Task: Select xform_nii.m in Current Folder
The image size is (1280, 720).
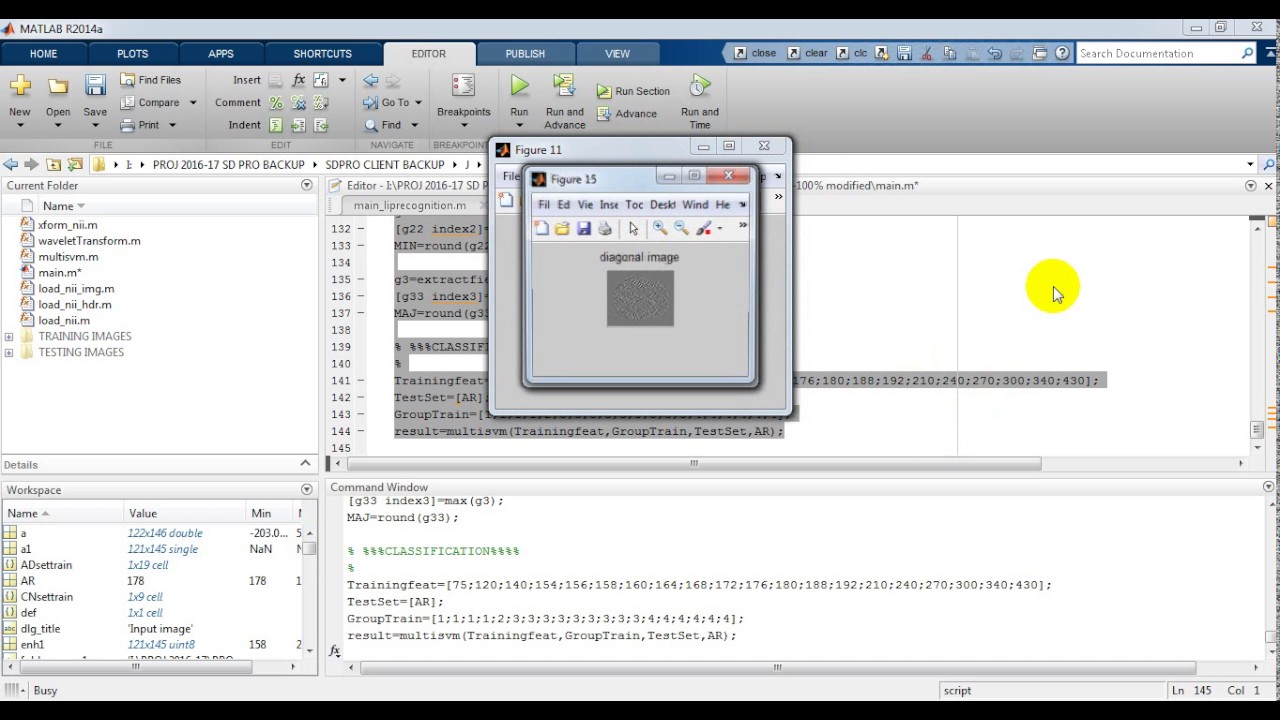Action: pyautogui.click(x=67, y=225)
